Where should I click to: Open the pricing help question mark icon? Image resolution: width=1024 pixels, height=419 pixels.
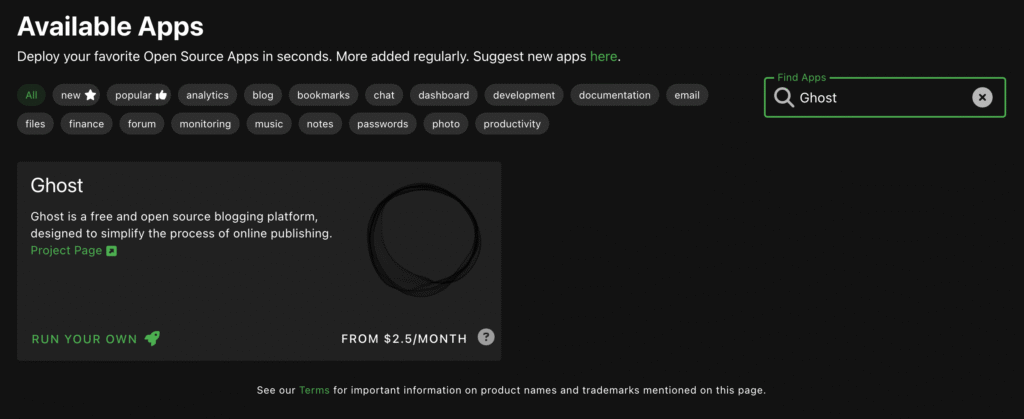[486, 337]
